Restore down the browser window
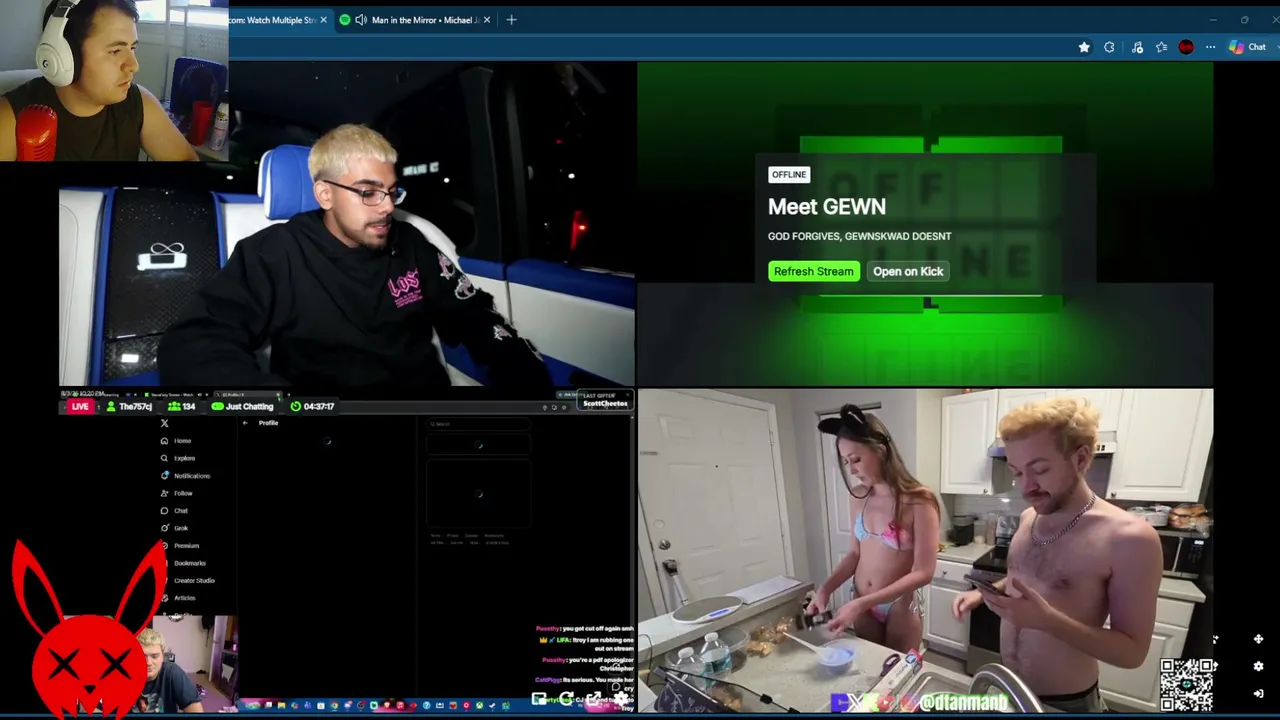The width and height of the screenshot is (1280, 720). tap(1244, 20)
